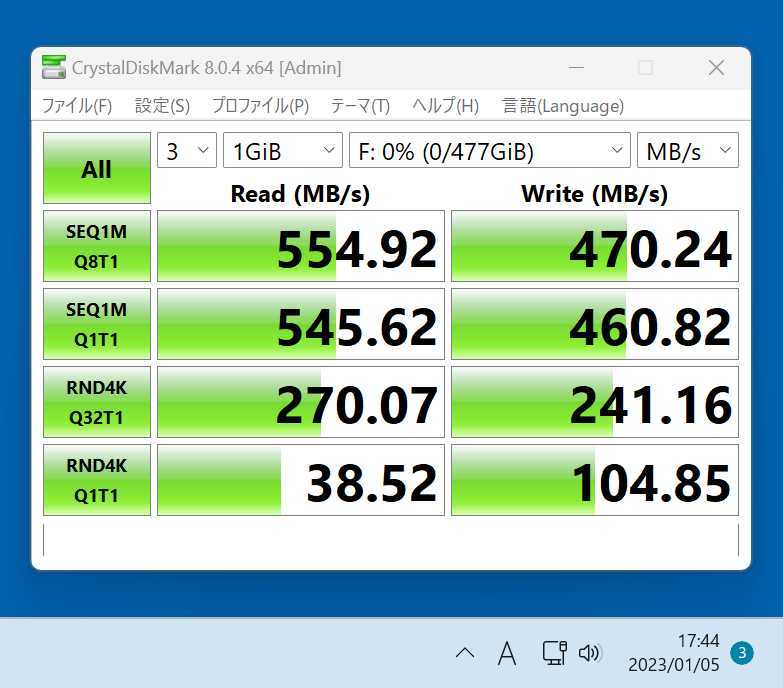Image resolution: width=783 pixels, height=688 pixels.
Task: Click the Read (MB/s) column header
Action: tap(300, 194)
